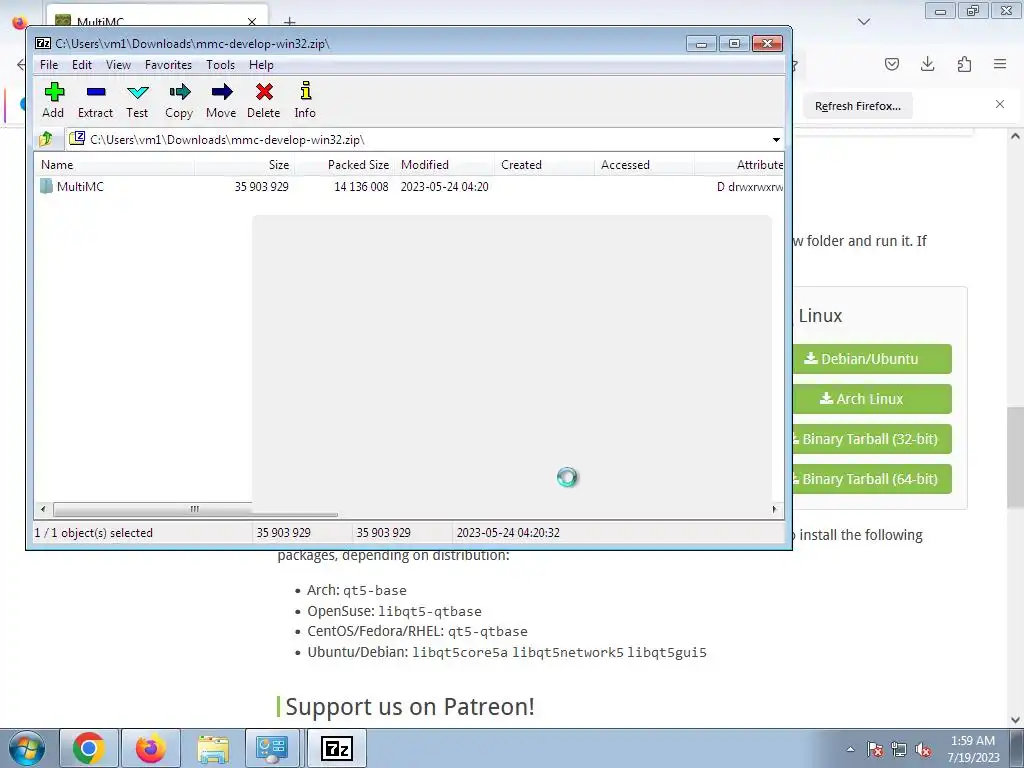Close the MultiMC Firefox tab
Image resolution: width=1024 pixels, height=768 pixels.
pyautogui.click(x=252, y=22)
